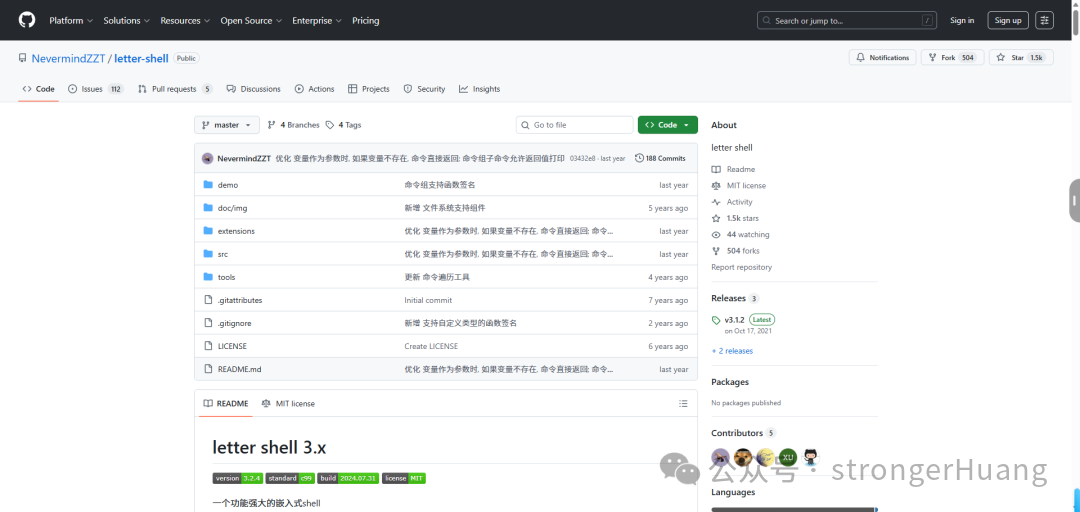Viewport: 1080px width, 512px height.
Task: Click the NevermindZZT avatar in commit row
Action: 207,158
